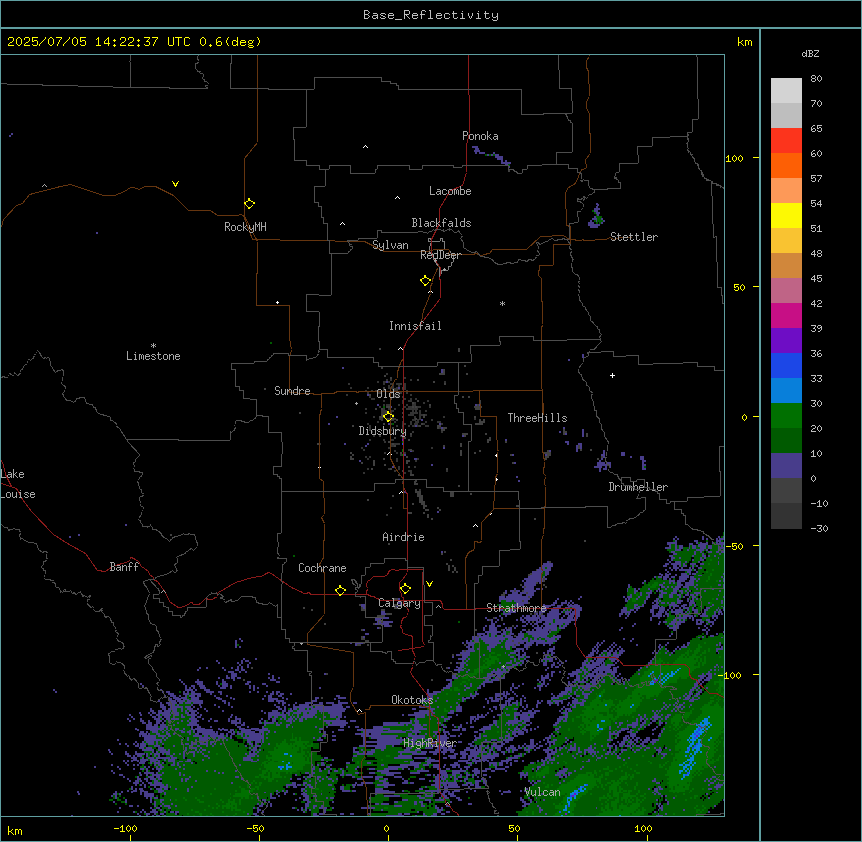862x842 pixels.
Task: Click the RockyMH label
Action: coord(245,227)
